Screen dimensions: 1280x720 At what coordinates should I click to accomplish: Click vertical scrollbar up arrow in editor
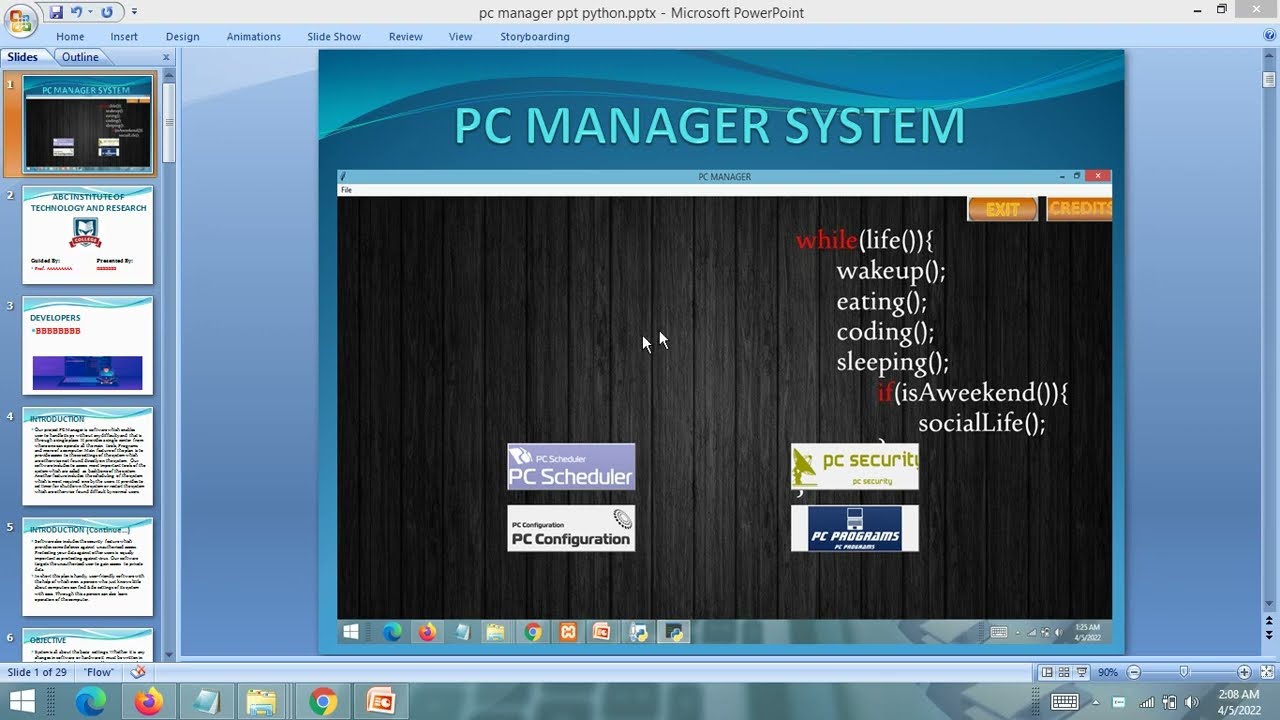coord(1270,57)
